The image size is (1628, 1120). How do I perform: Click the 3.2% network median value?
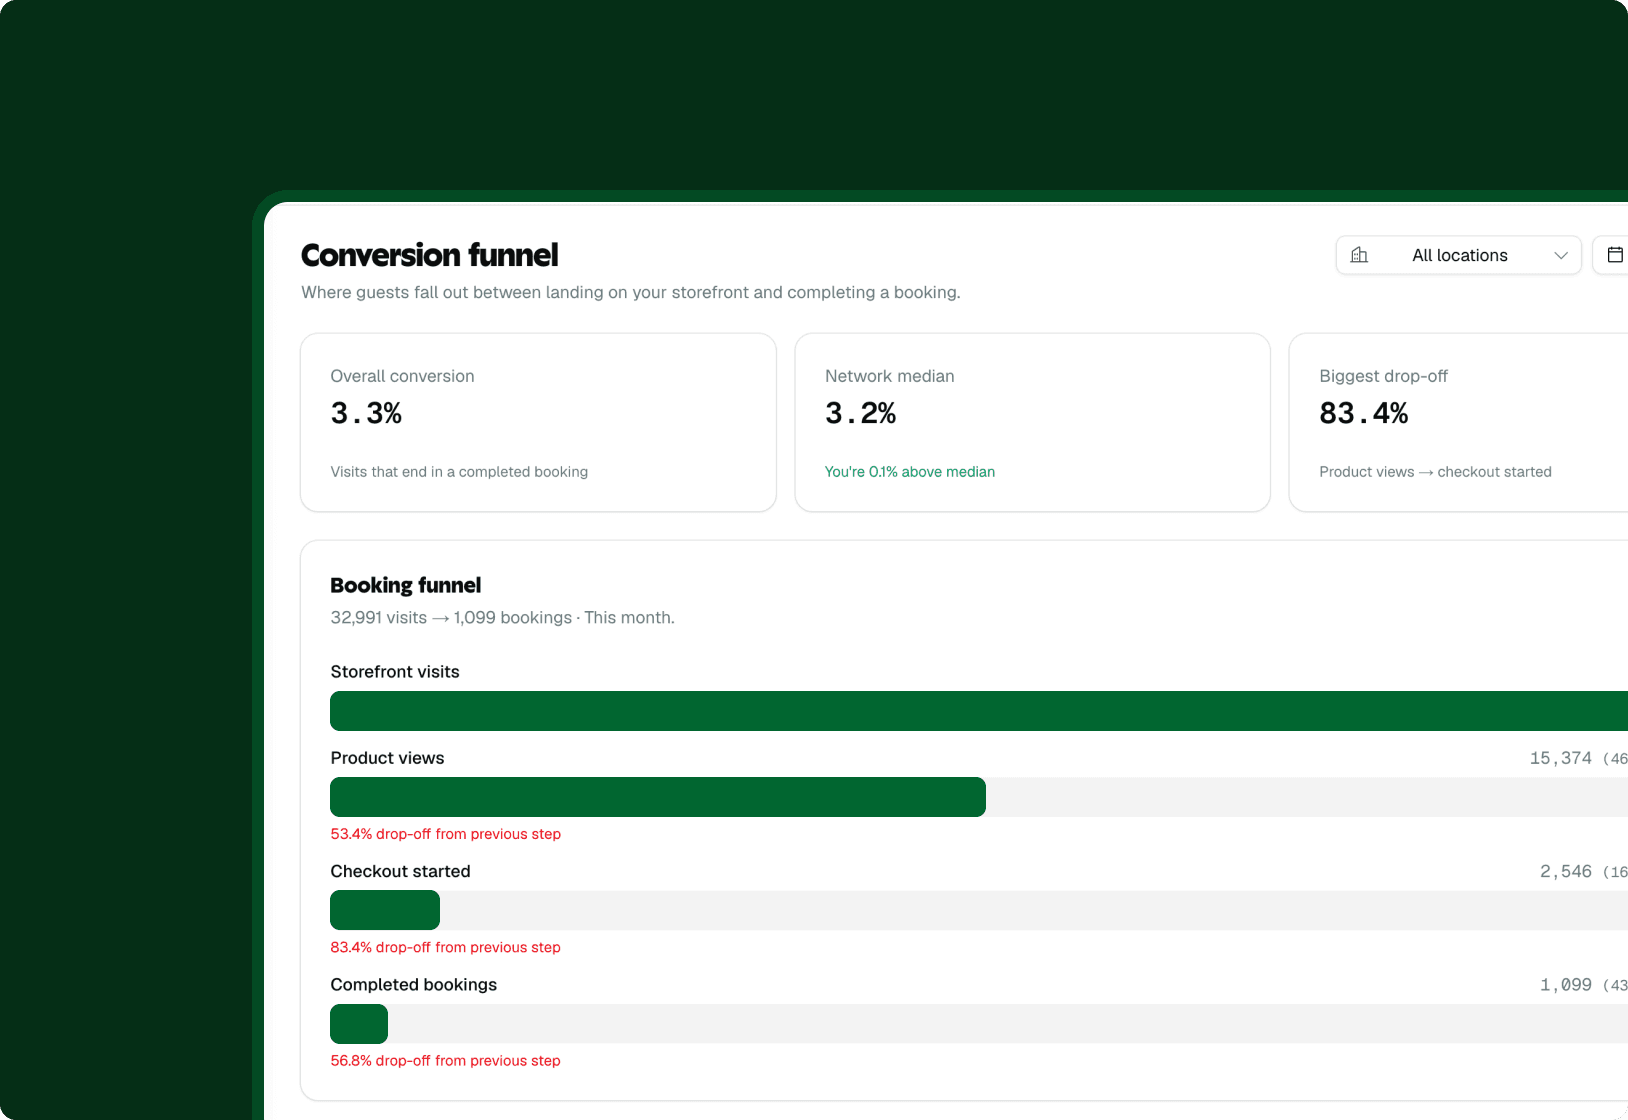point(860,413)
